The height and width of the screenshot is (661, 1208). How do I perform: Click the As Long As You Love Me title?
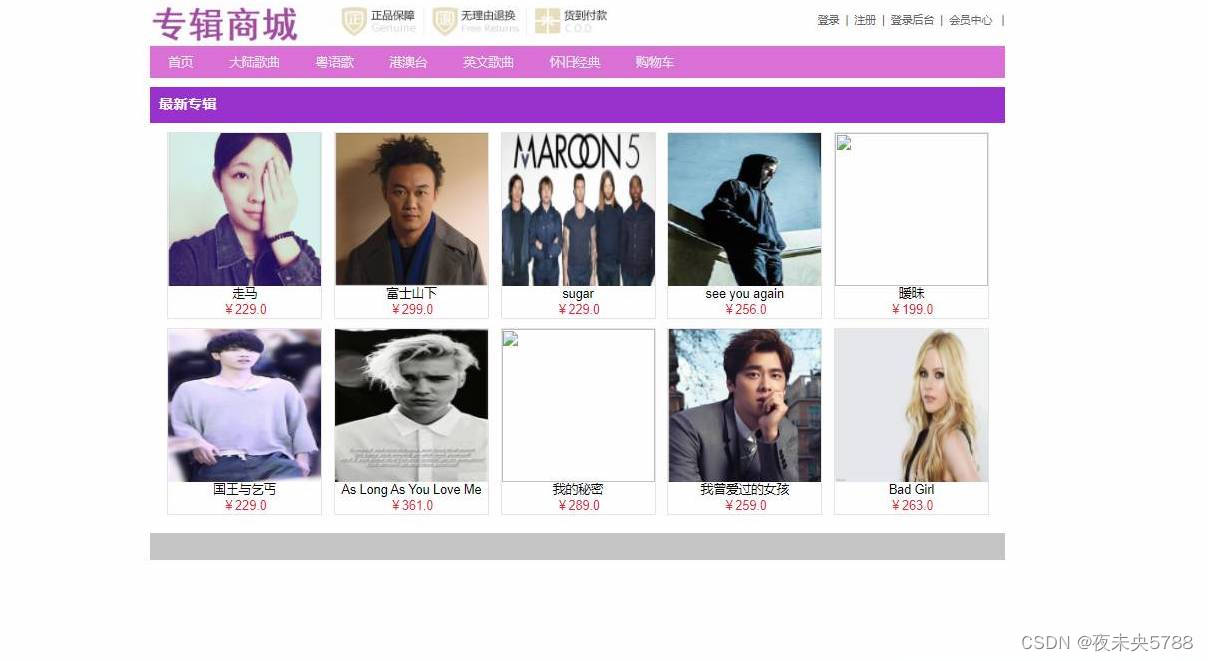(411, 490)
